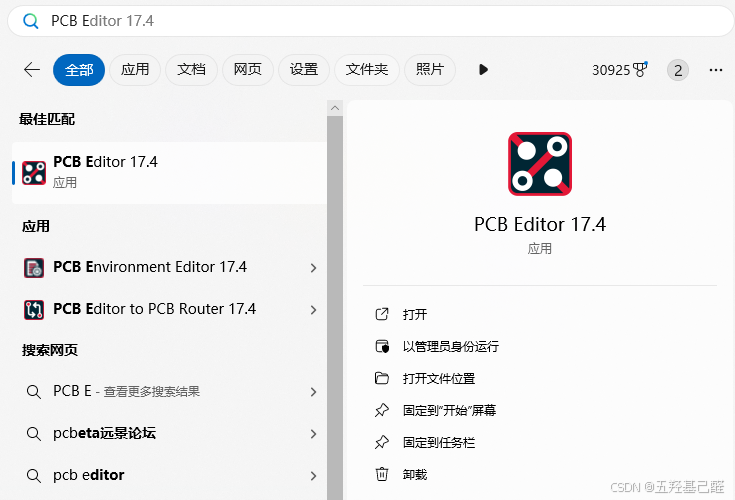Image resolution: width=735 pixels, height=500 pixels.
Task: Click the PCB Editor 17.4 best match icon
Action: coord(34,173)
